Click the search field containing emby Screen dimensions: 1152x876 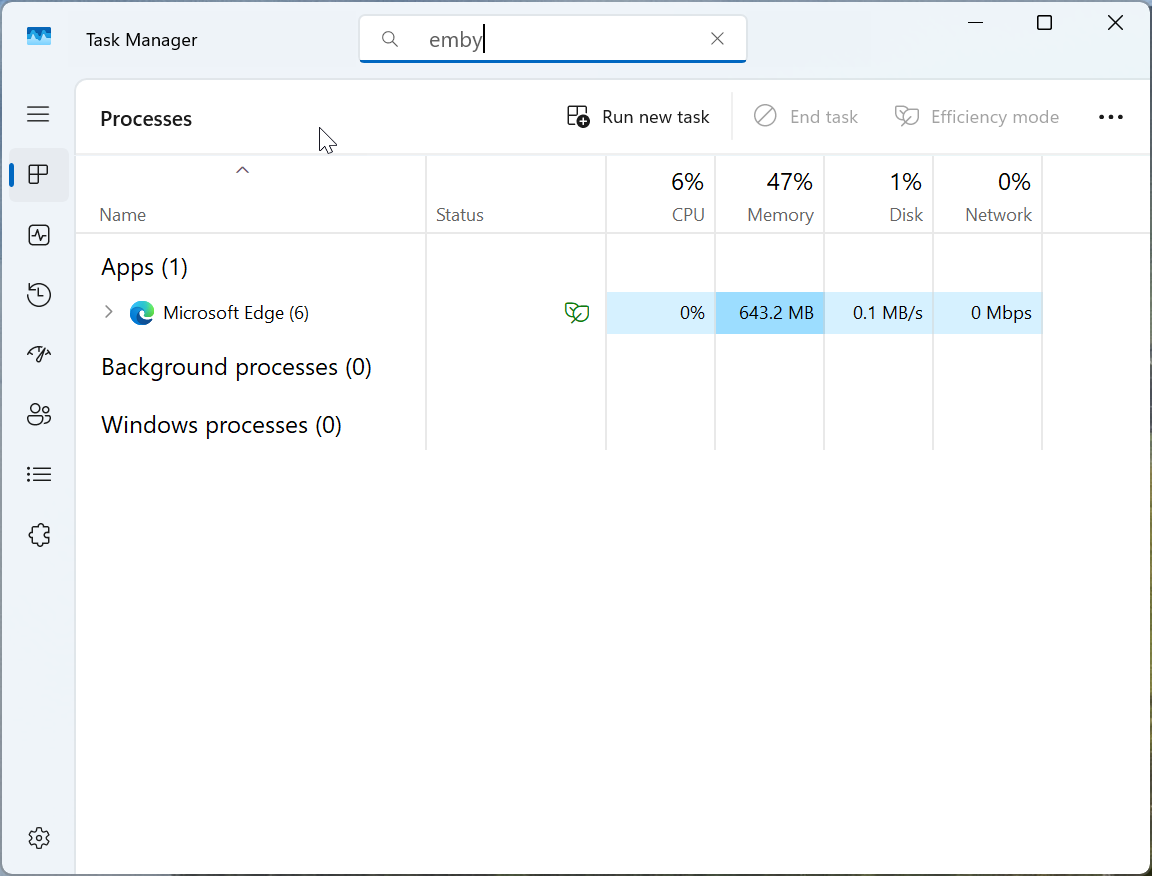click(560, 40)
